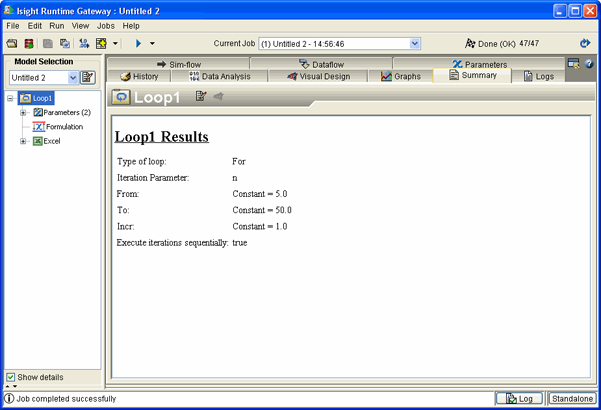This screenshot has height=410, width=601.
Task: Toggle the Show details checkbox
Action: [x=11, y=377]
